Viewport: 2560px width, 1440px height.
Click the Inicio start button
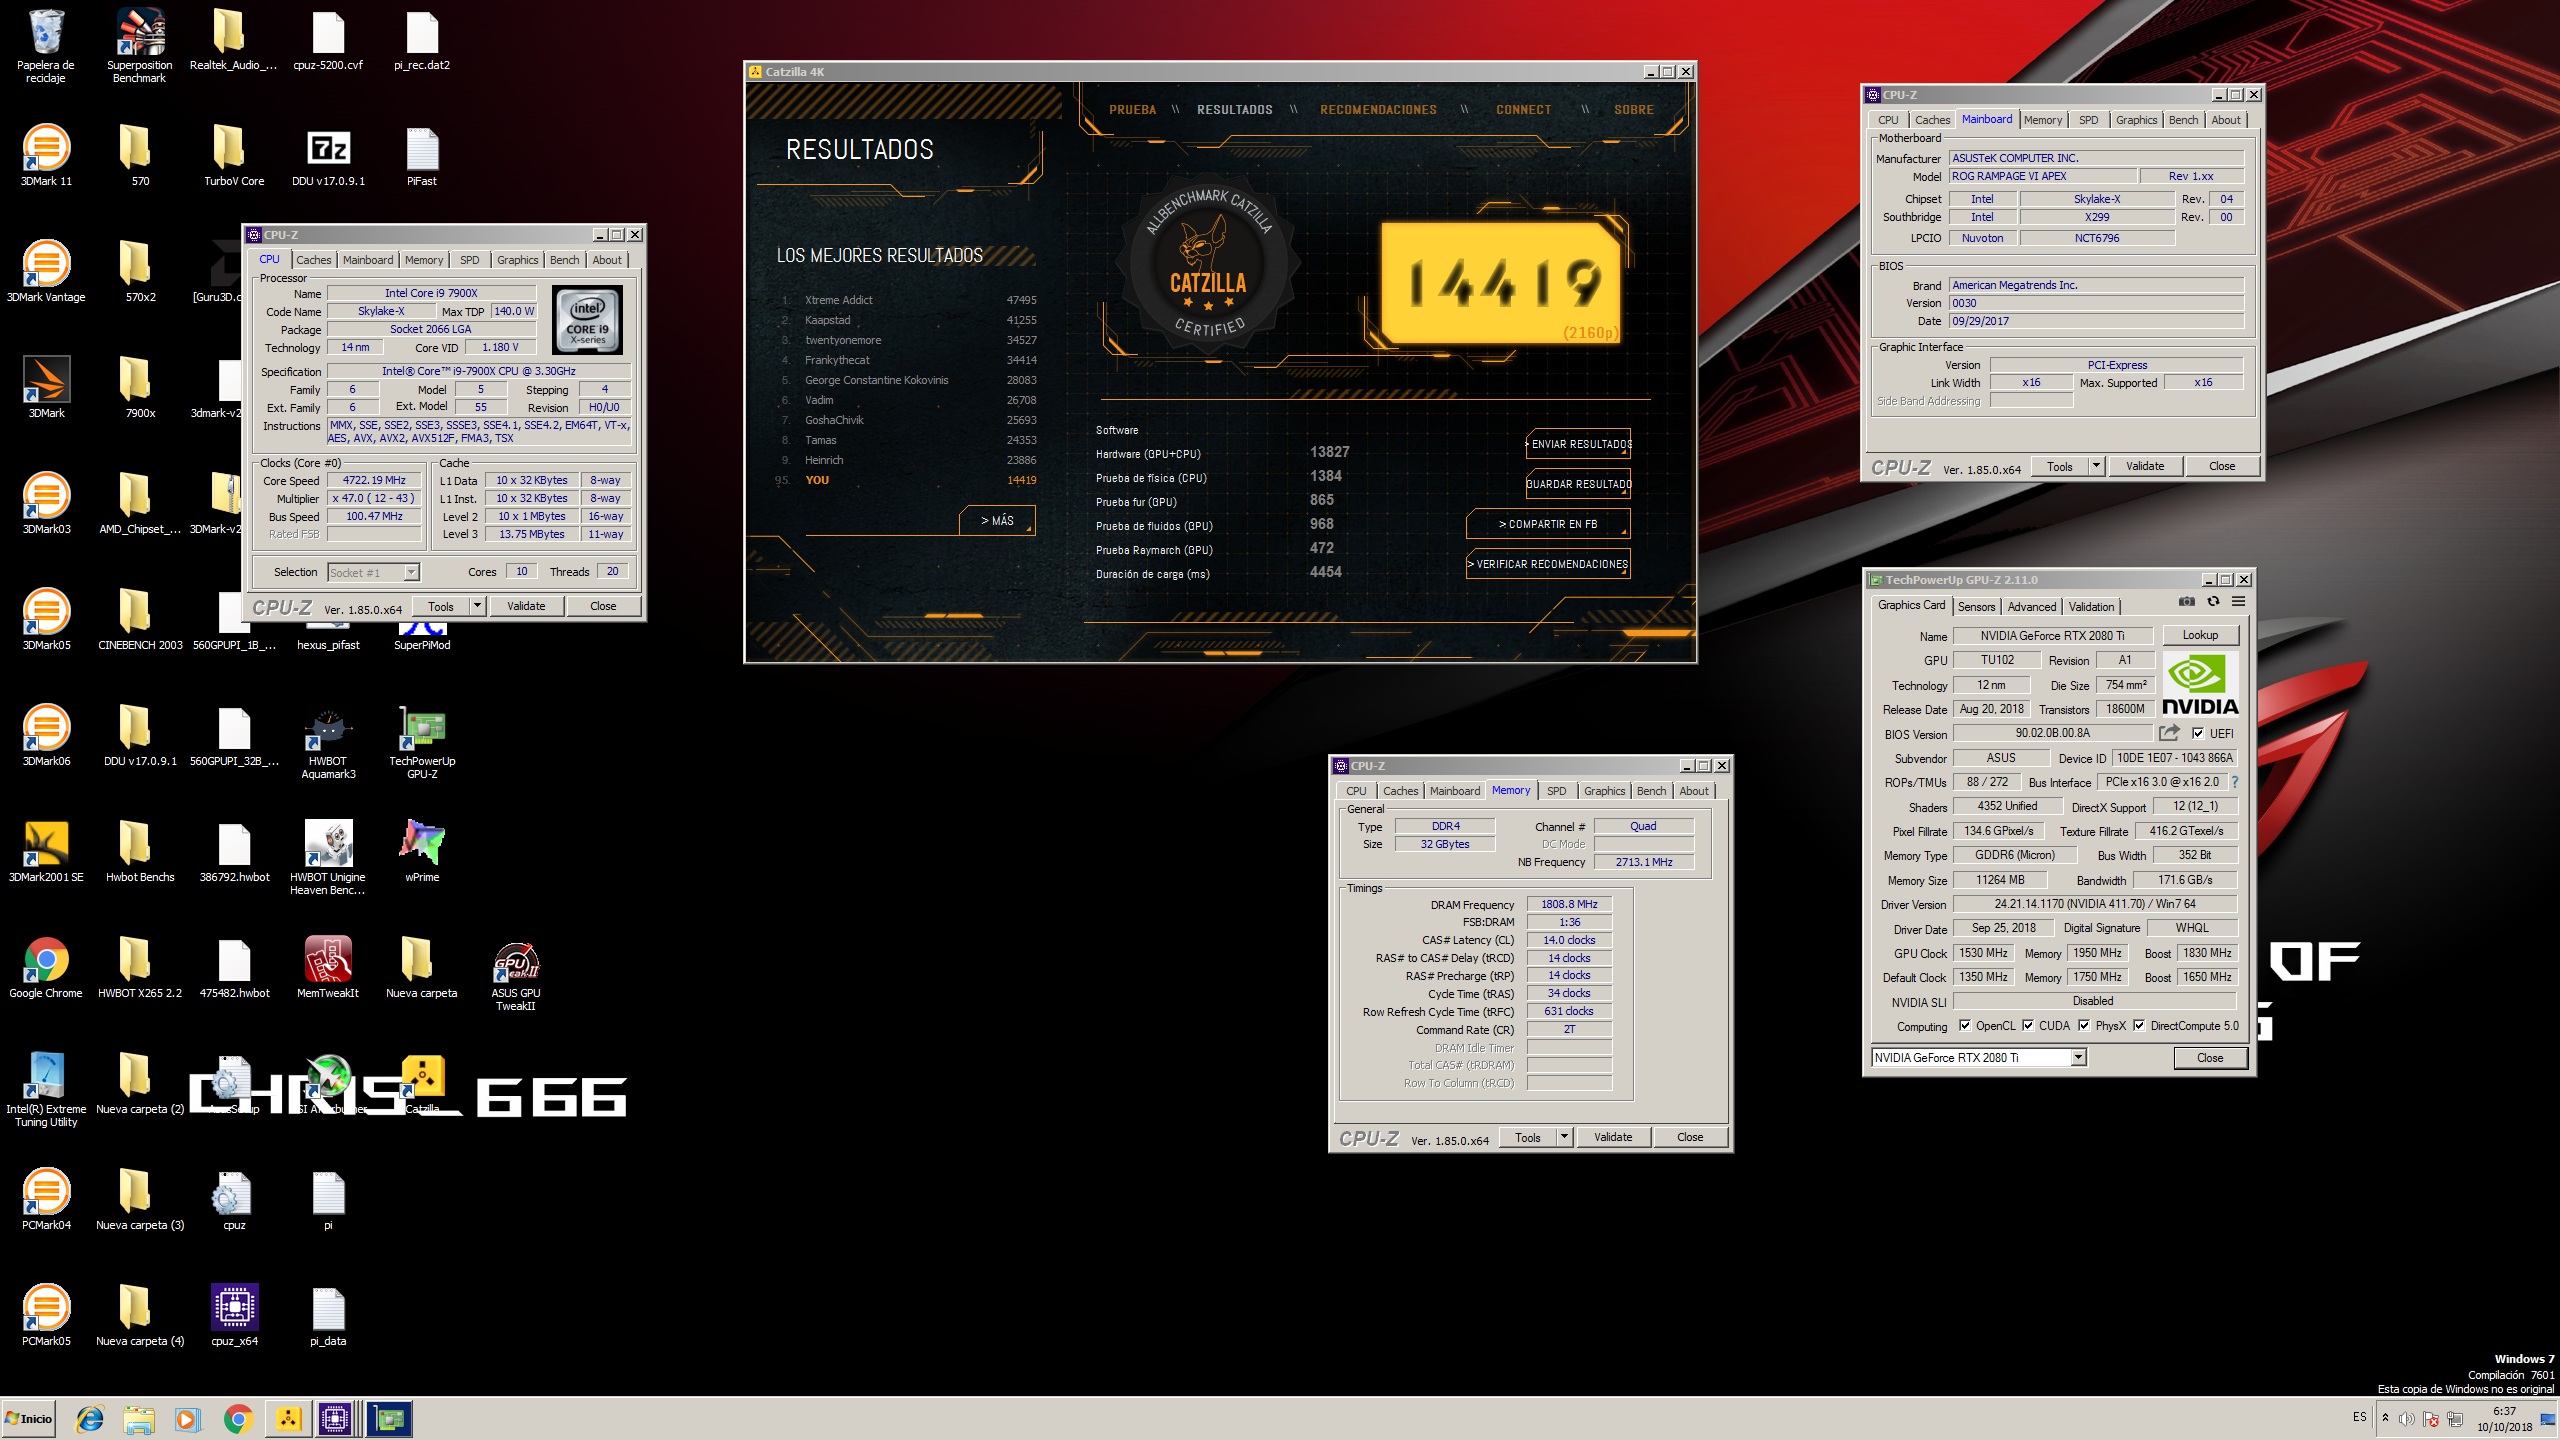pos(29,1419)
